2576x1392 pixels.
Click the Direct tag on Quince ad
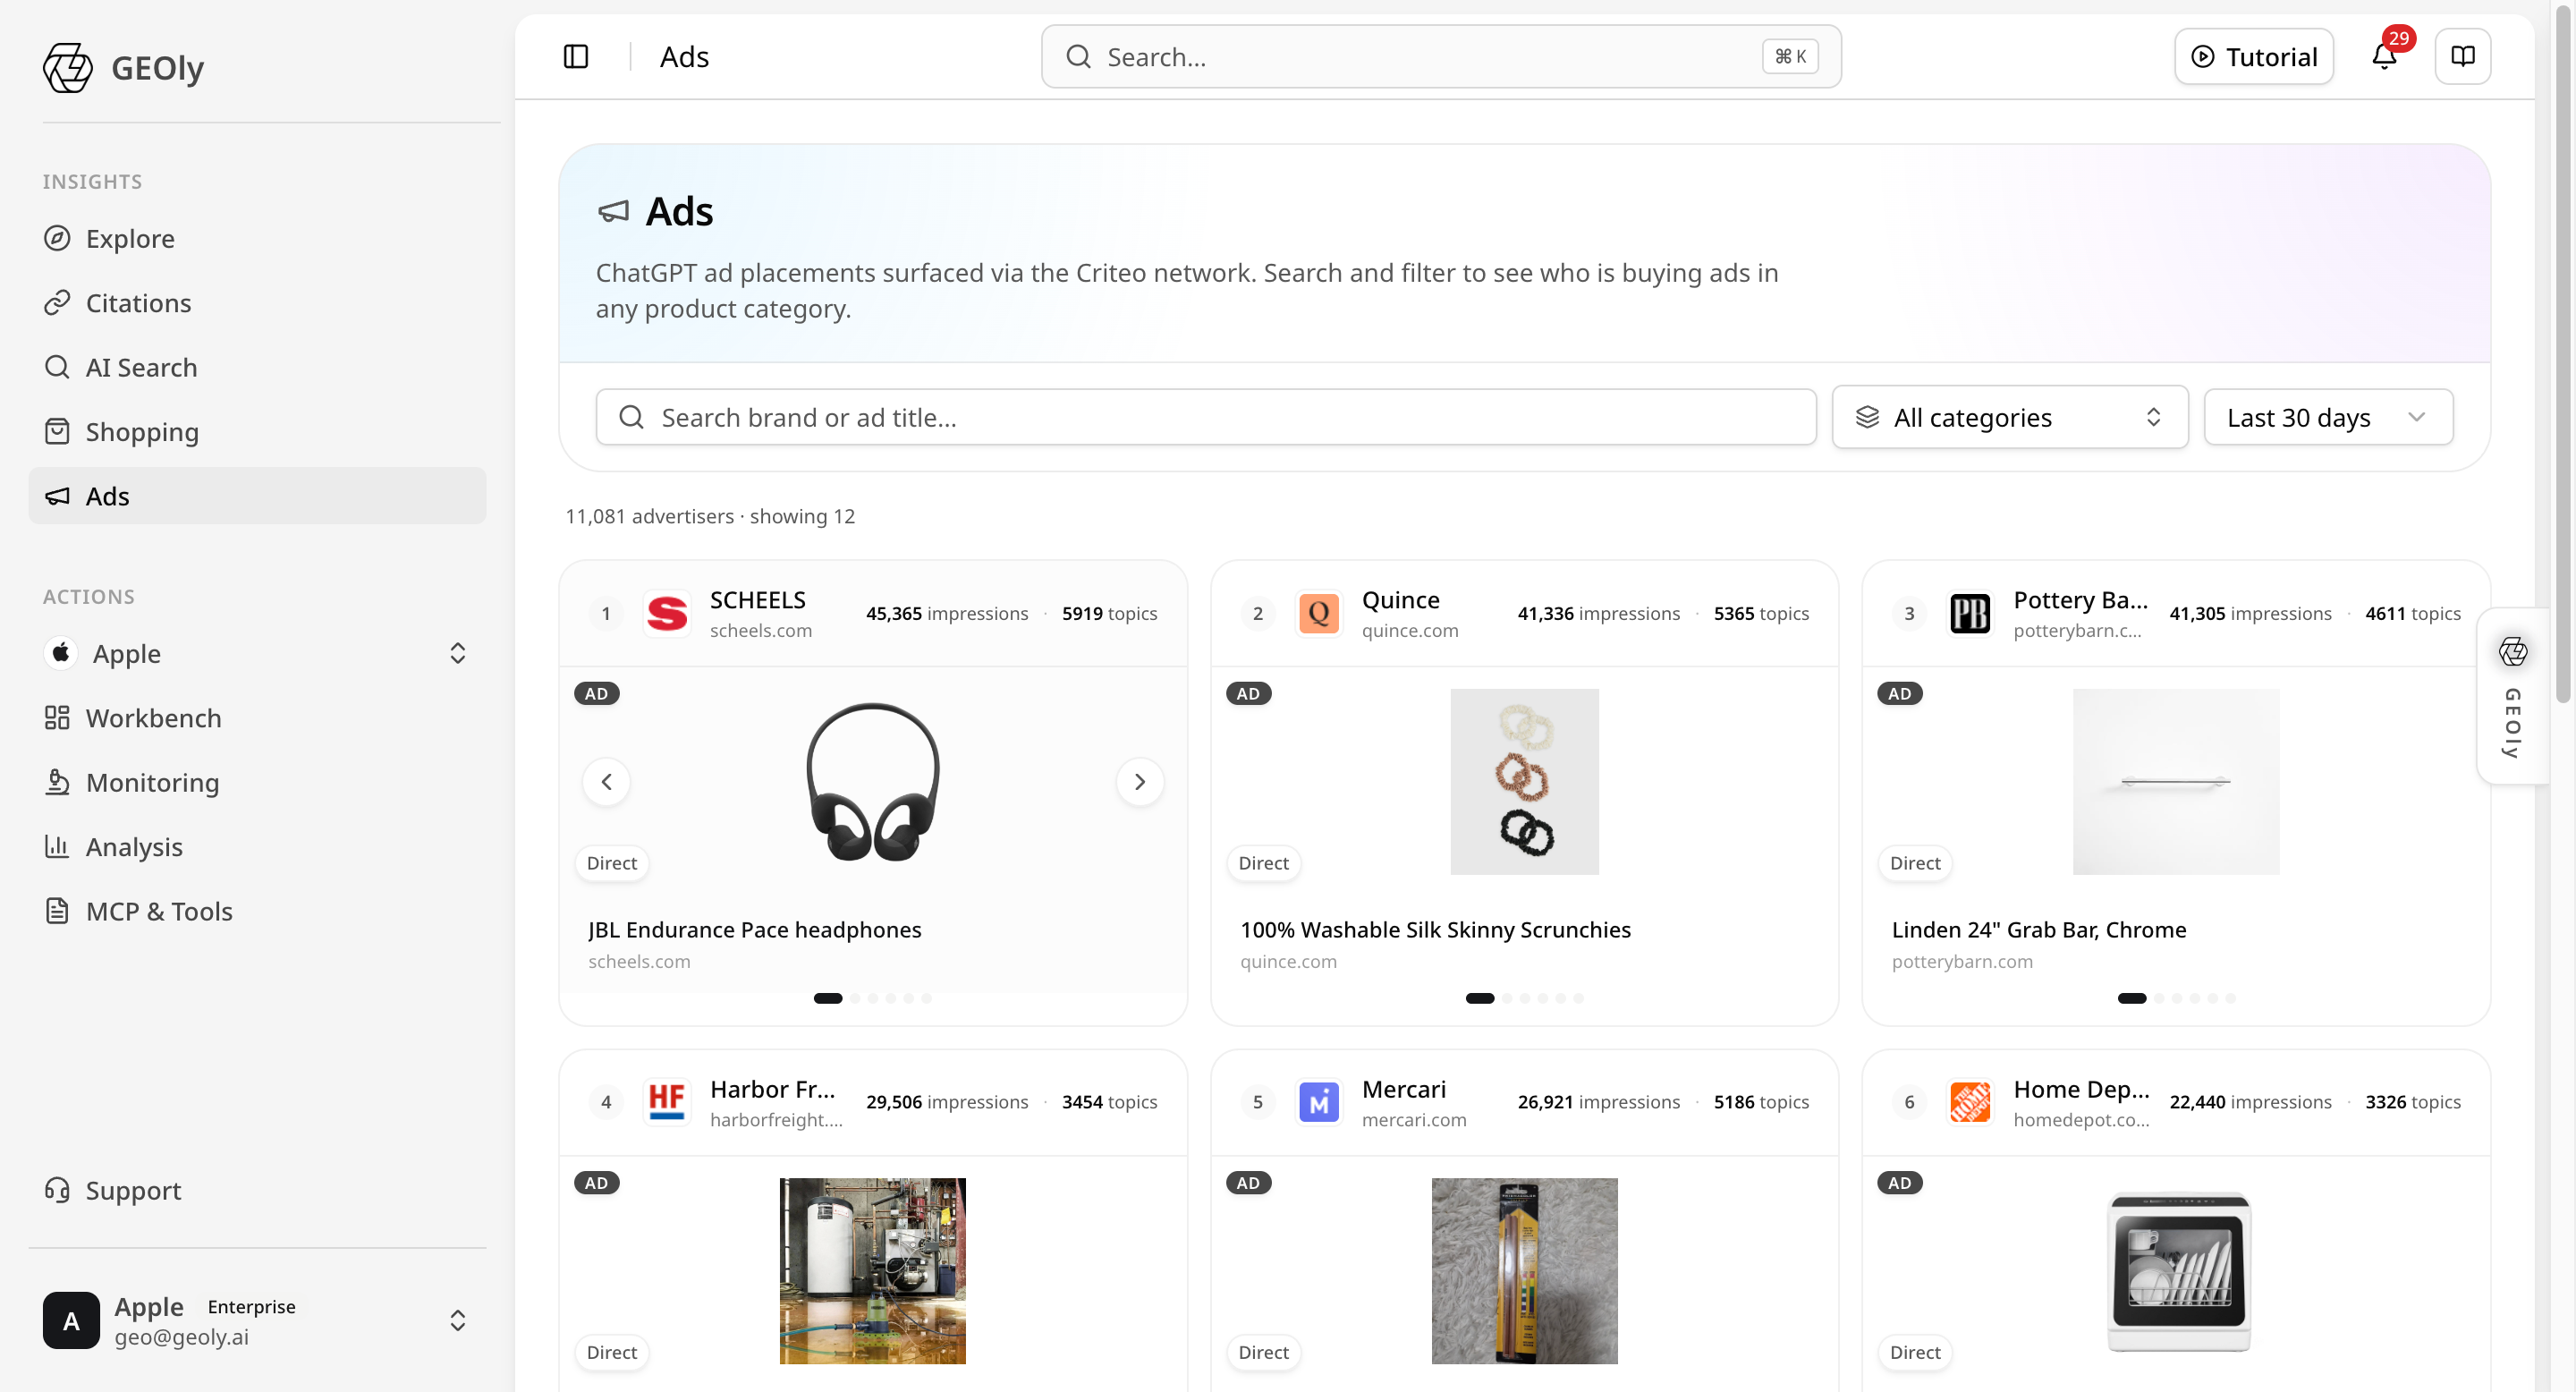(x=1264, y=863)
